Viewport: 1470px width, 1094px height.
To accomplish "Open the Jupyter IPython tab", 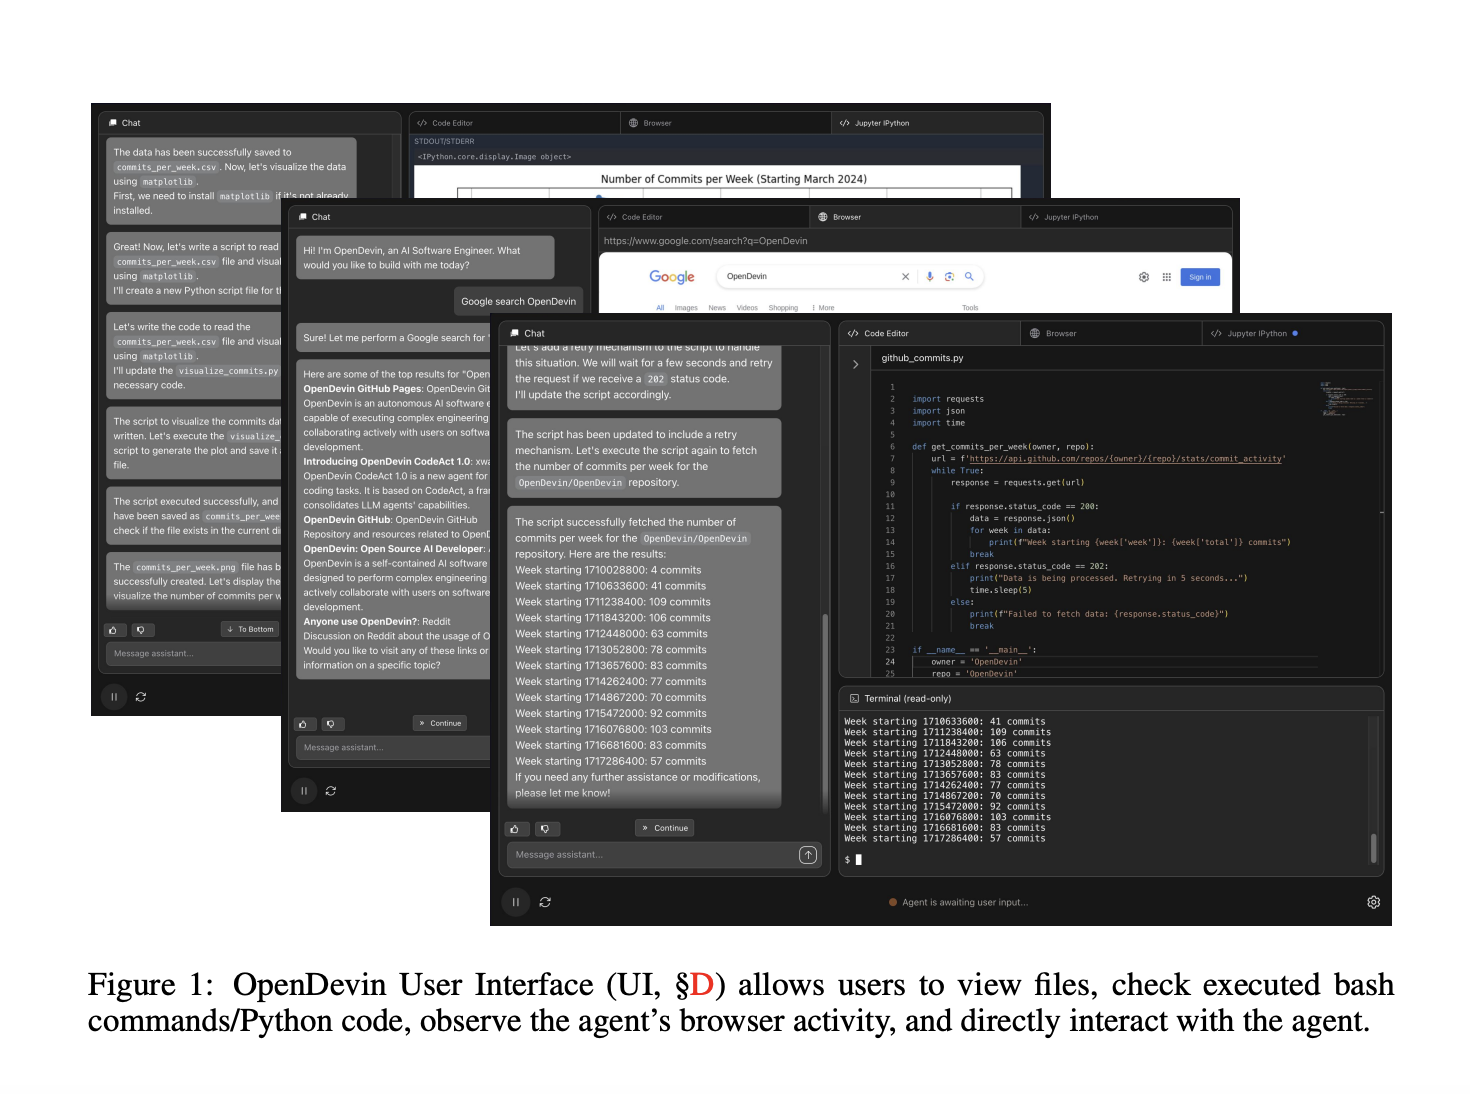I will [1253, 333].
